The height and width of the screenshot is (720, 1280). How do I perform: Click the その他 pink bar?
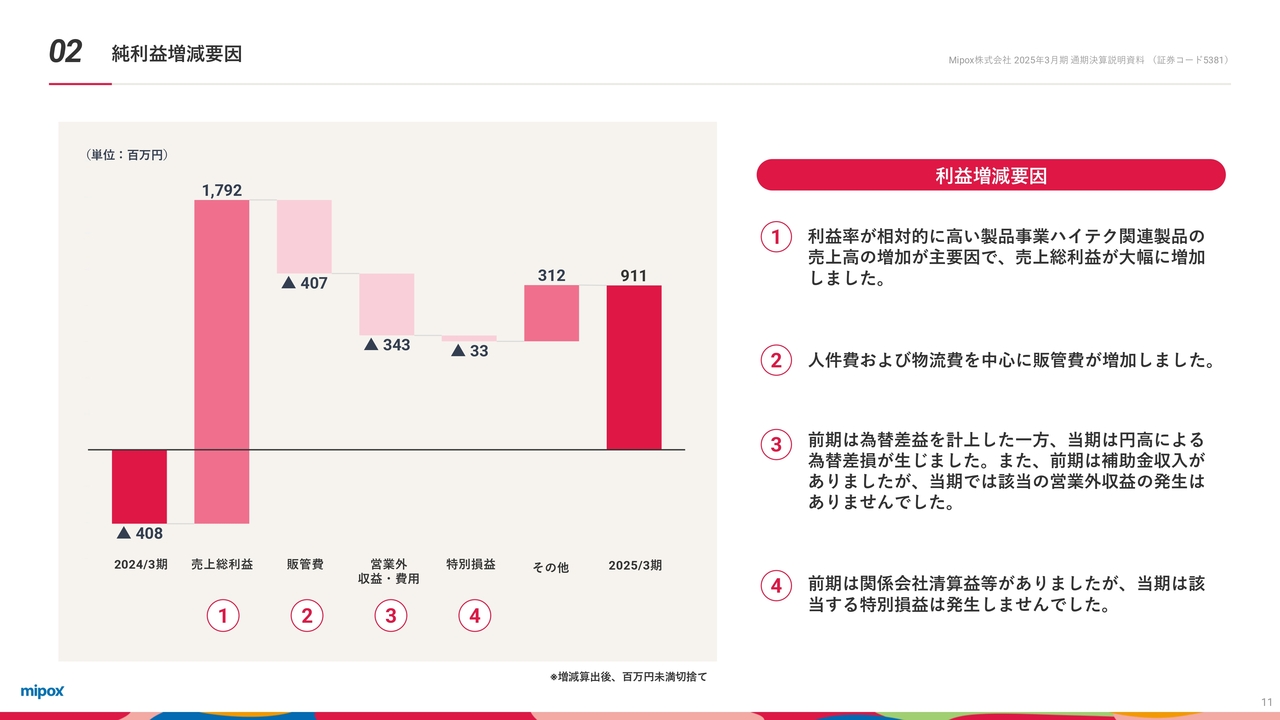[551, 313]
